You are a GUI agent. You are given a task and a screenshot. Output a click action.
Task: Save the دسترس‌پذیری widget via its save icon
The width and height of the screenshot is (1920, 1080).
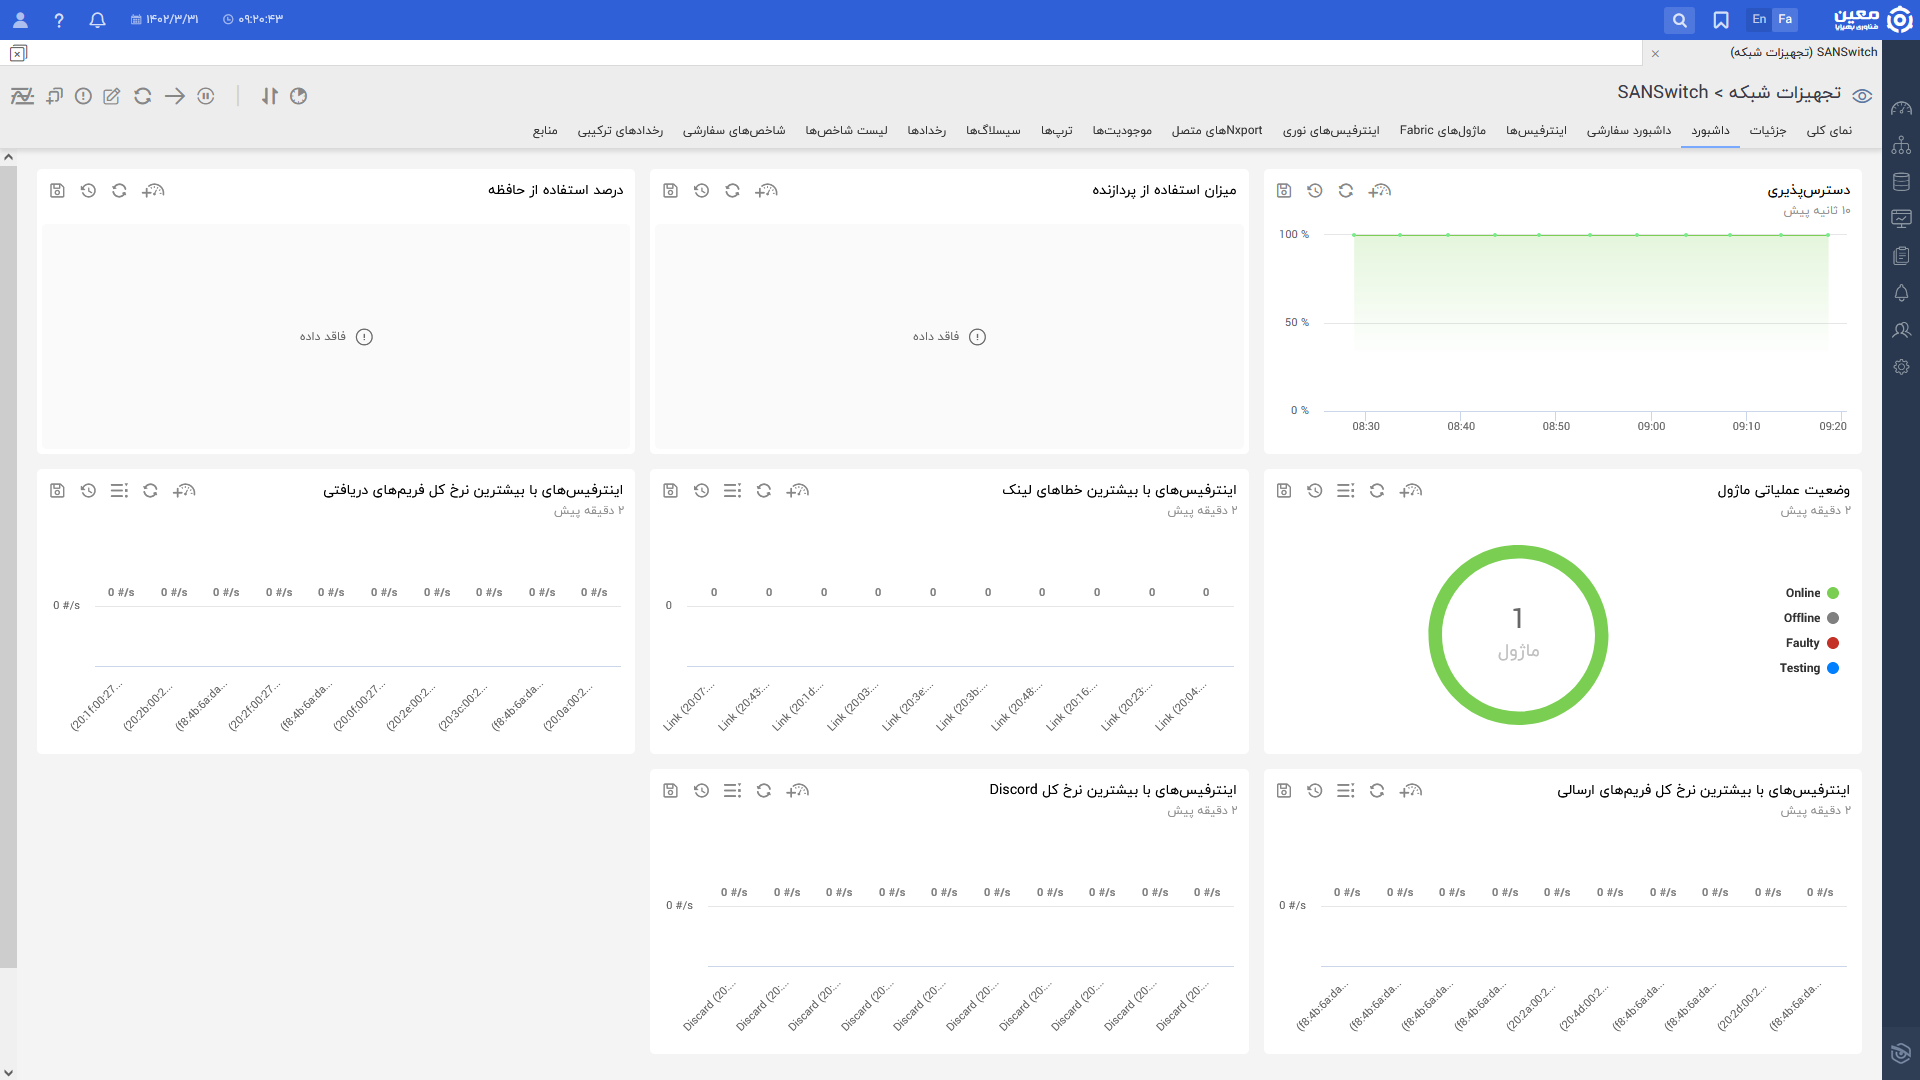pyautogui.click(x=1284, y=190)
